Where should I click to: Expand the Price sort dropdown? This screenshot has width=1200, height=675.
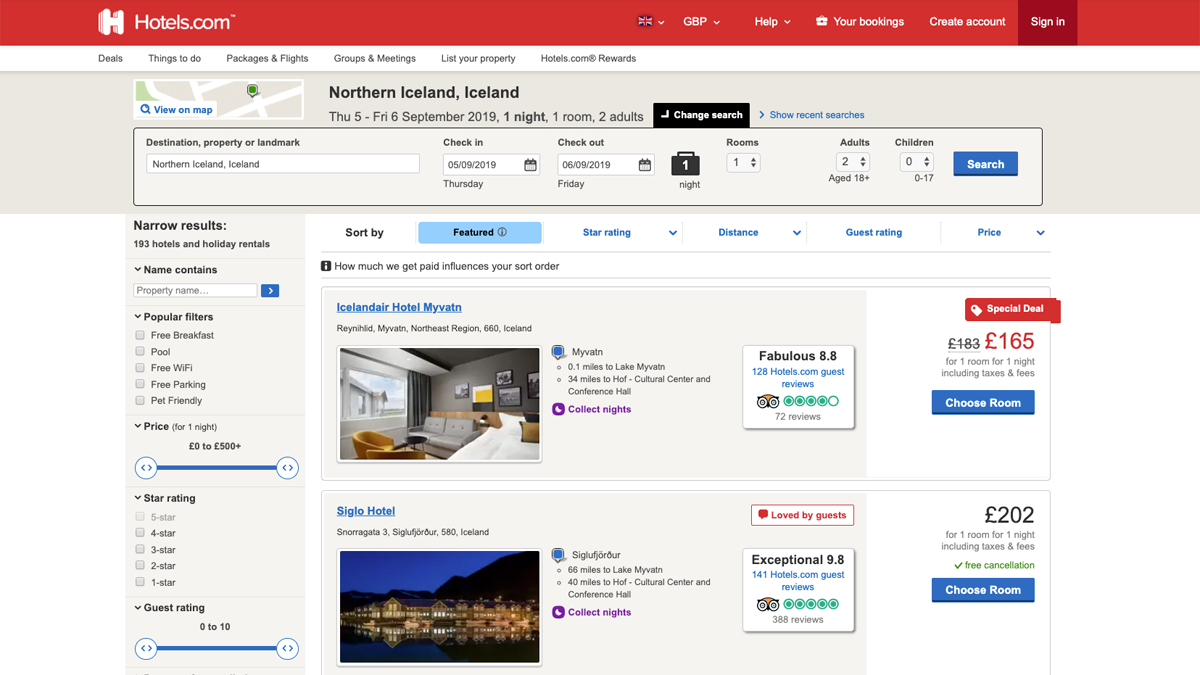coord(1041,233)
